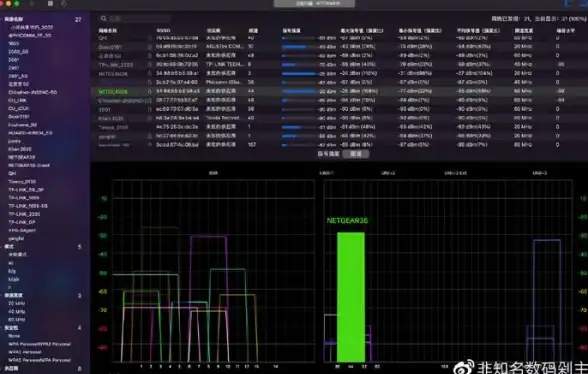
Task: Sort by the 噪音水平 column header
Action: [x=566, y=30]
